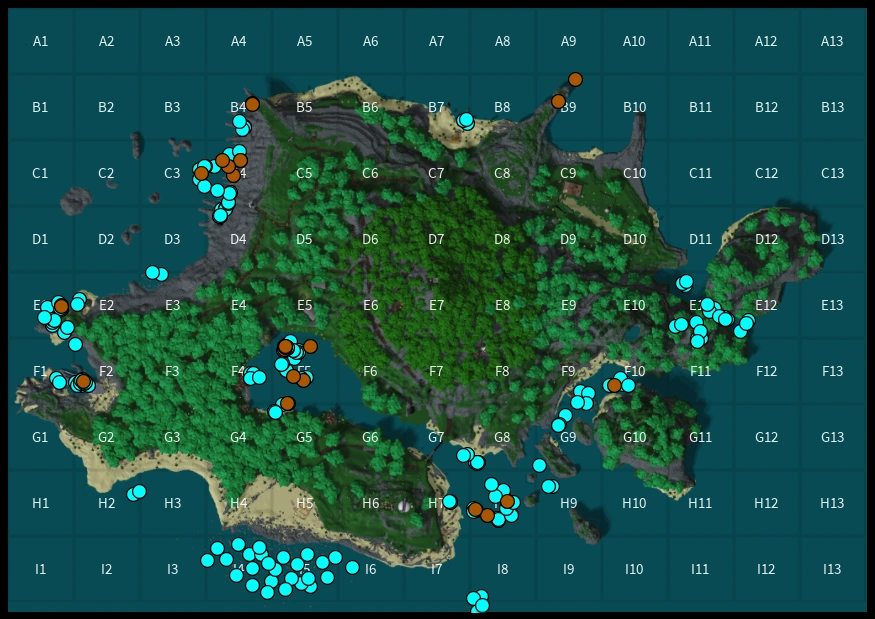Viewport: 875px width, 619px height.
Task: Select grid cell label A13
Action: click(x=831, y=41)
